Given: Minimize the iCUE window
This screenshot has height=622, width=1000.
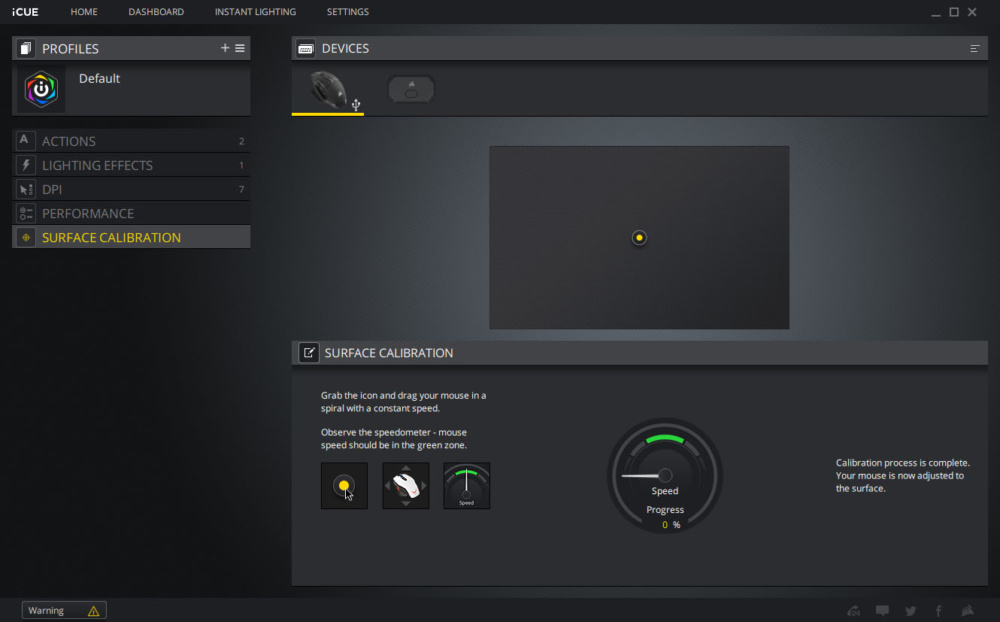Looking at the screenshot, I should [936, 12].
